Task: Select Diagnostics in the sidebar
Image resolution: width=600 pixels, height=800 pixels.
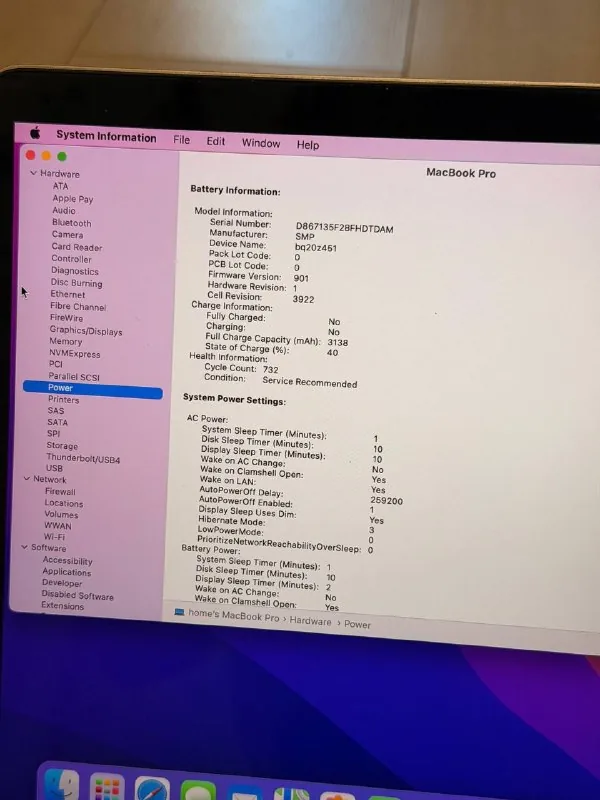Action: click(74, 271)
